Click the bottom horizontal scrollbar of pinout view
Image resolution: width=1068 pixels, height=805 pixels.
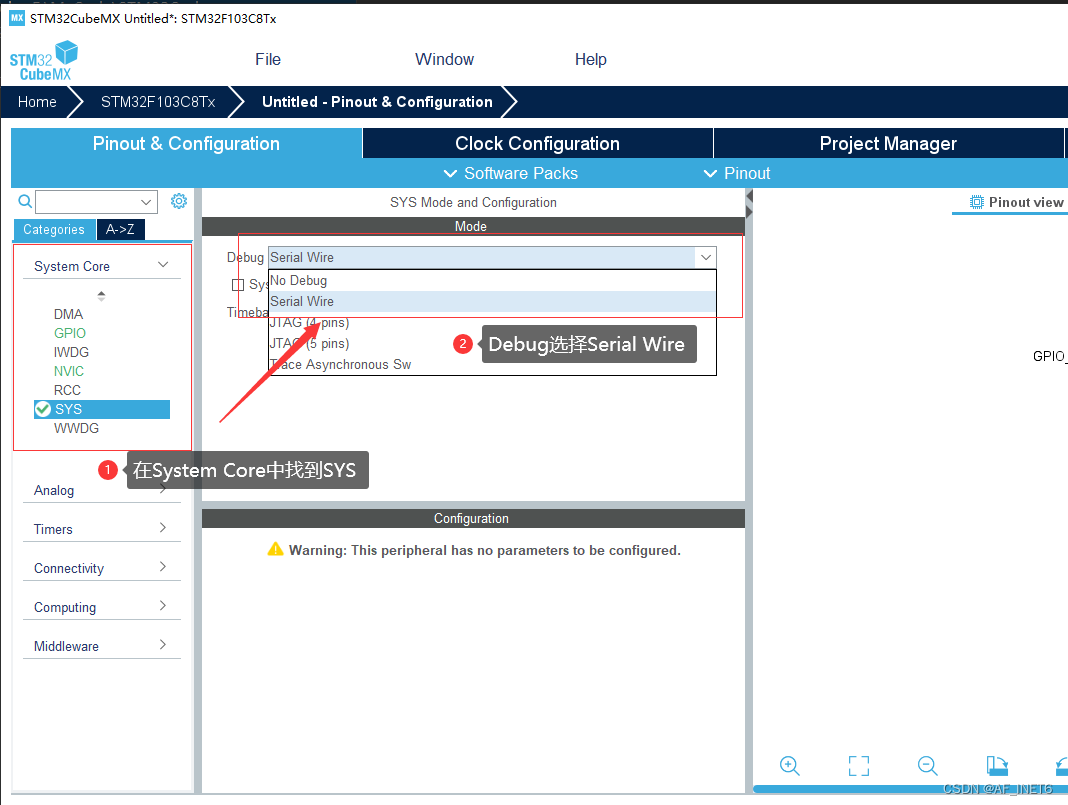(910, 789)
